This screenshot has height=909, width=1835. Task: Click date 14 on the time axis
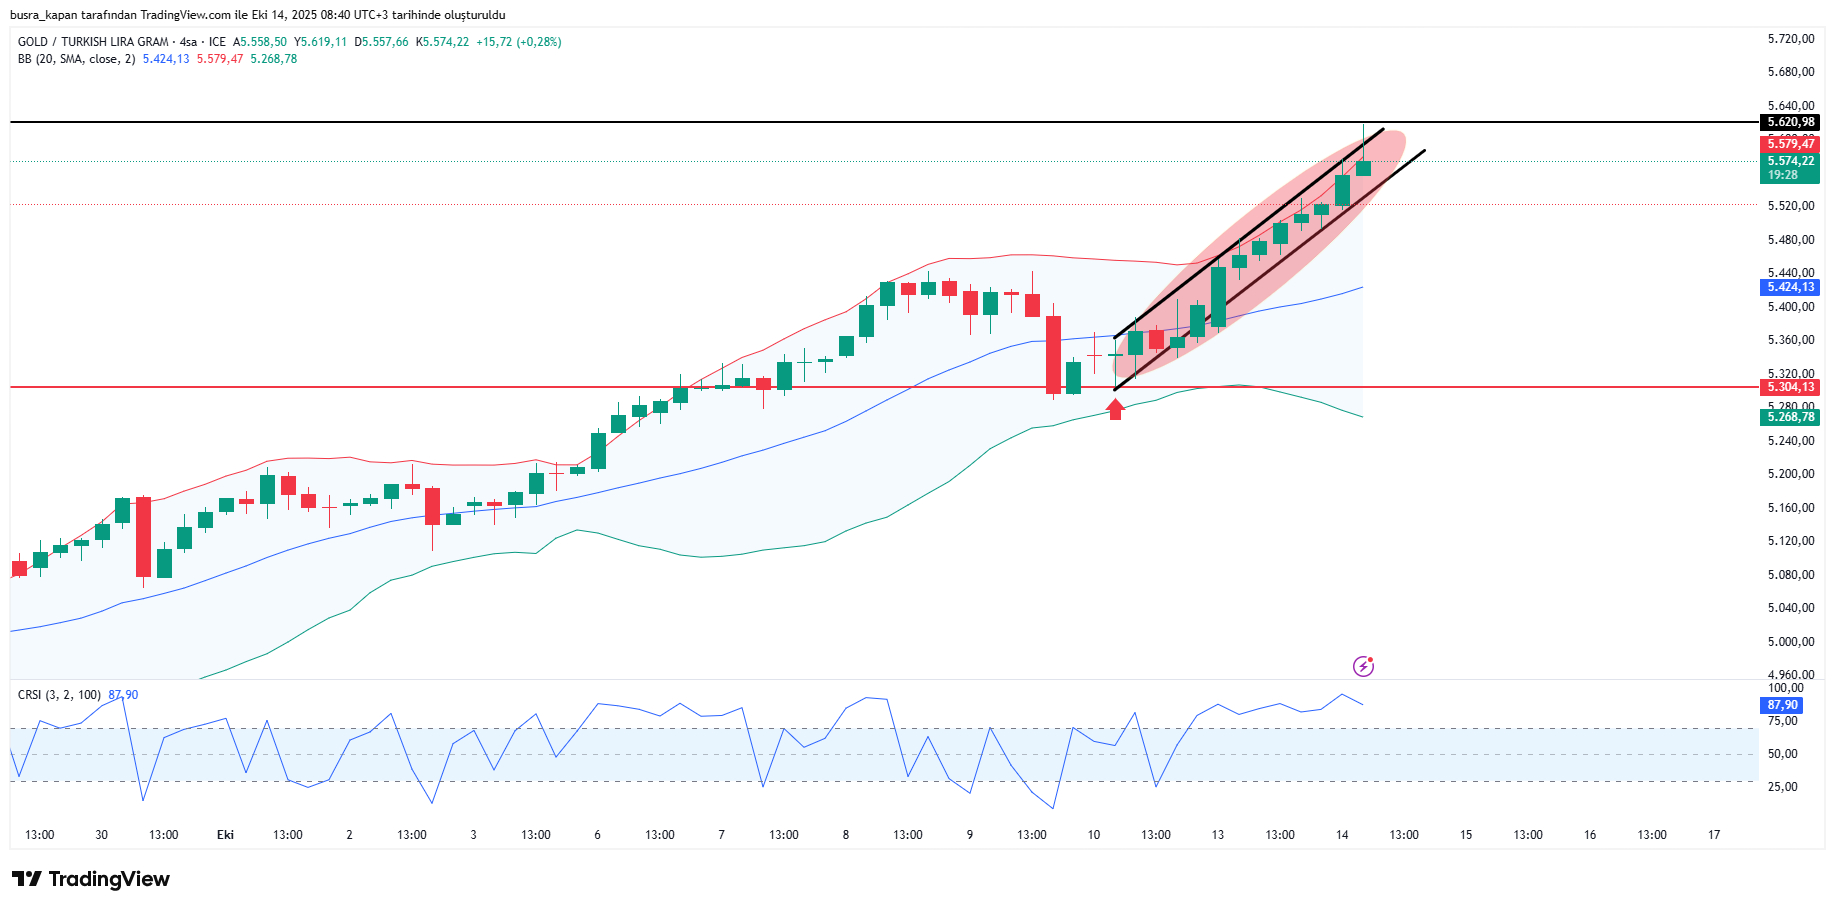pyautogui.click(x=1342, y=835)
